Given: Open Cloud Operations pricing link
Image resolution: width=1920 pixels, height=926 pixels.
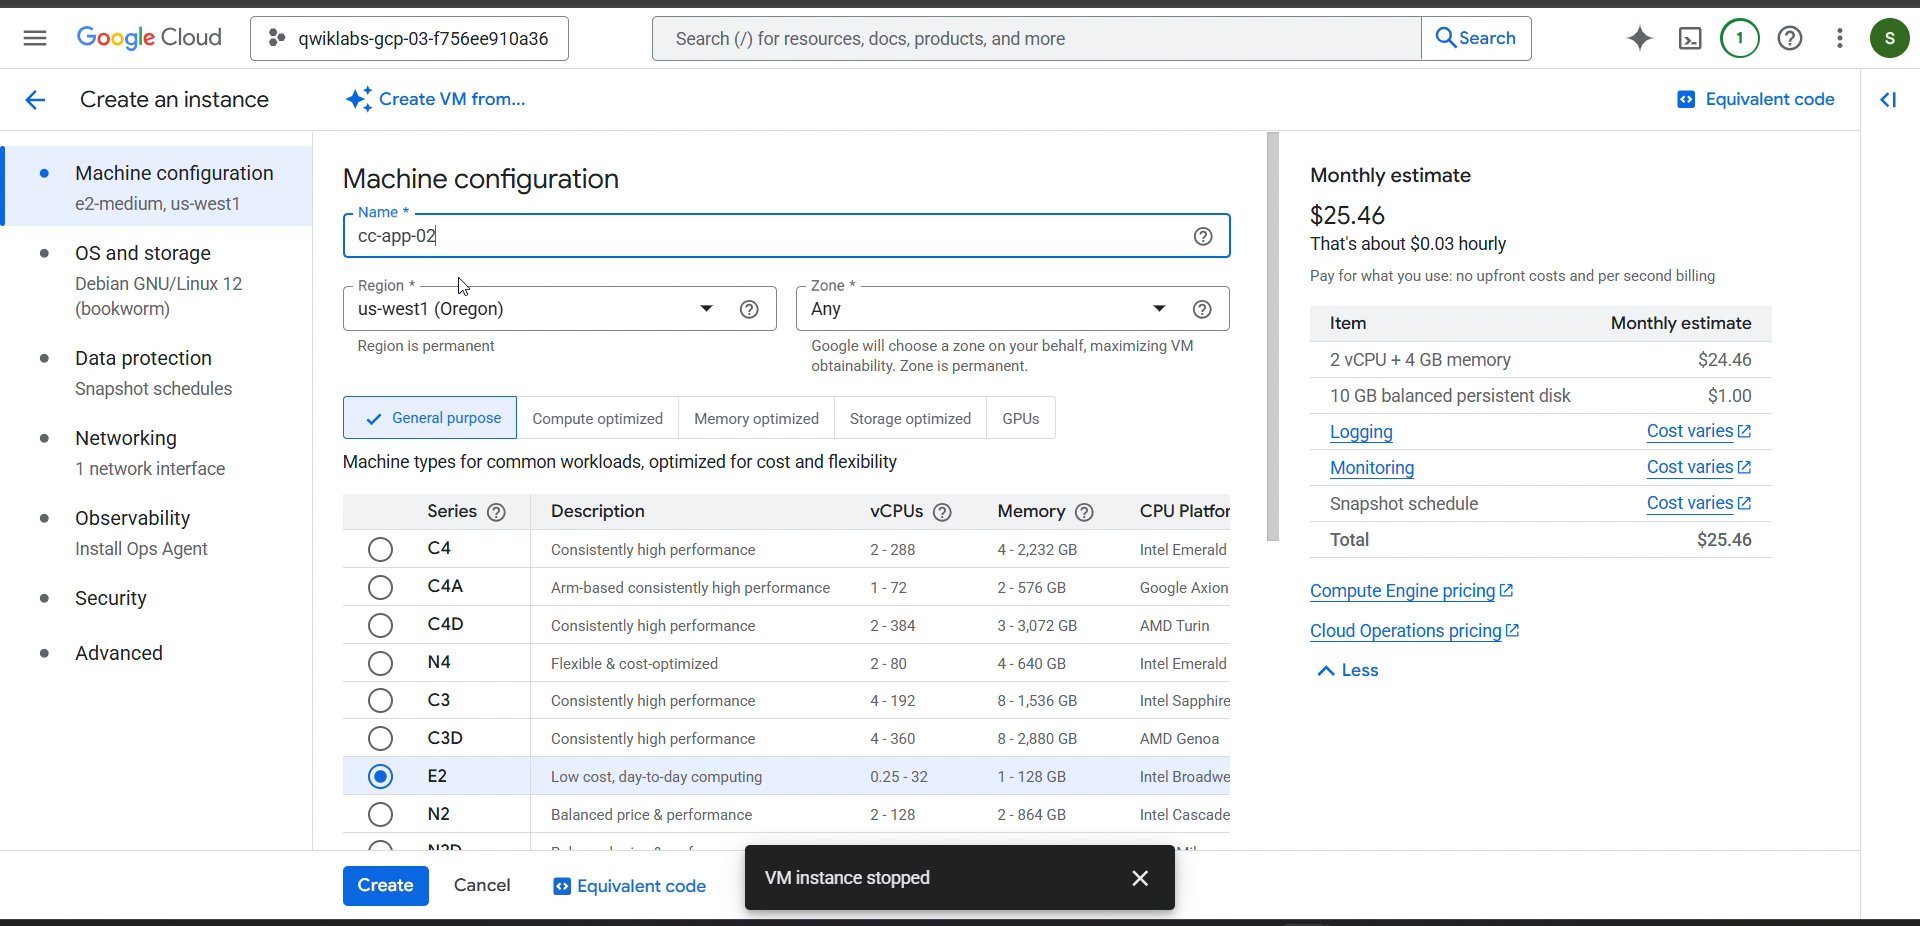Looking at the screenshot, I should (1415, 631).
